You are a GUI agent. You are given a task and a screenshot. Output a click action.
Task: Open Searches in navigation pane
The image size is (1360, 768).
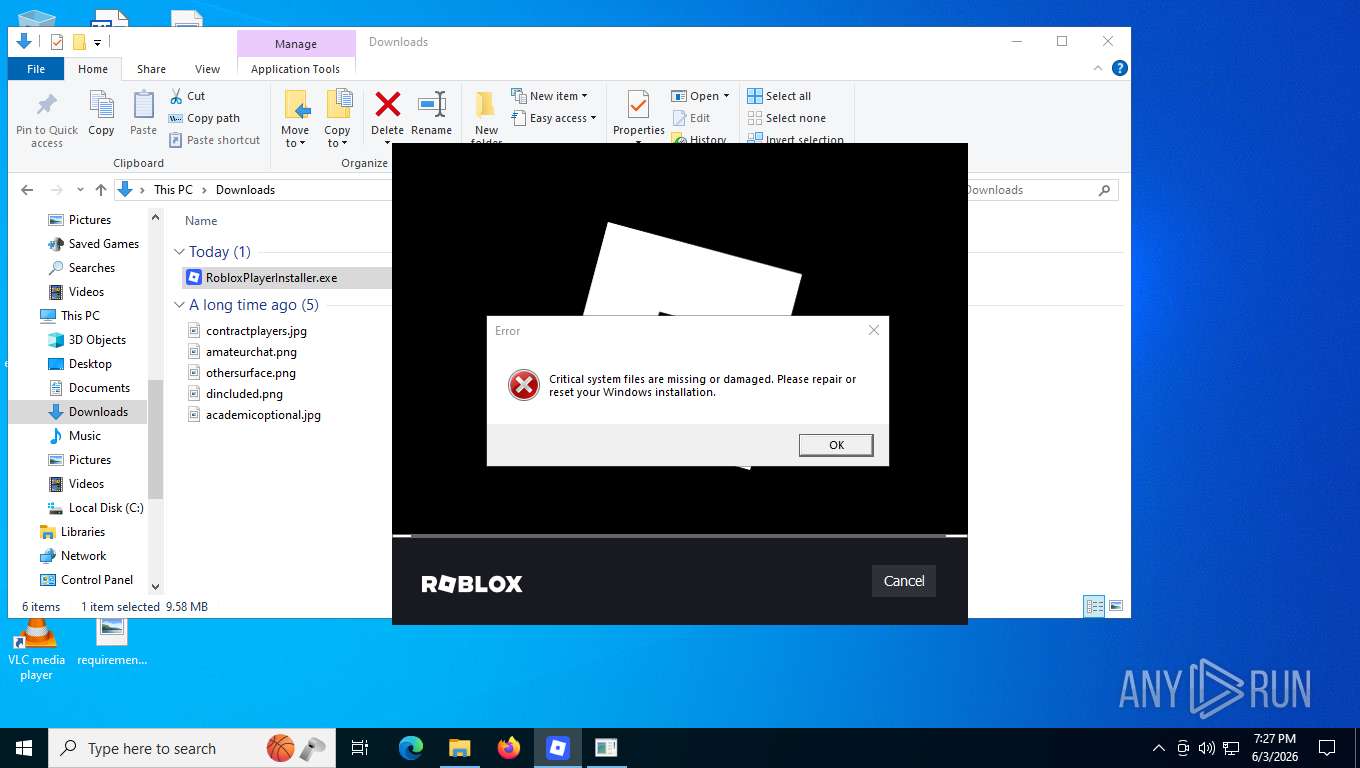coord(91,268)
